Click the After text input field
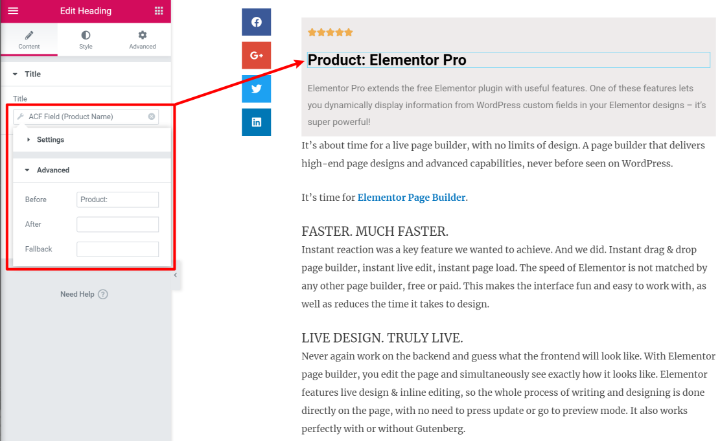Viewport: 720px width, 441px height. (x=117, y=224)
